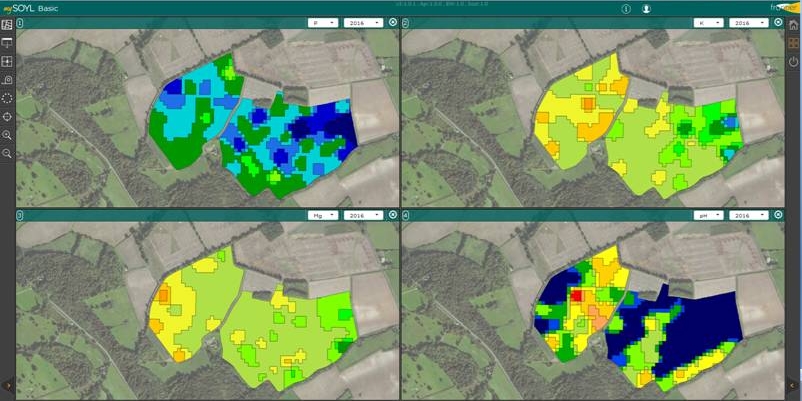Image resolution: width=802 pixels, height=401 pixels.
Task: Open the four-pane split view tool
Action: point(7,61)
